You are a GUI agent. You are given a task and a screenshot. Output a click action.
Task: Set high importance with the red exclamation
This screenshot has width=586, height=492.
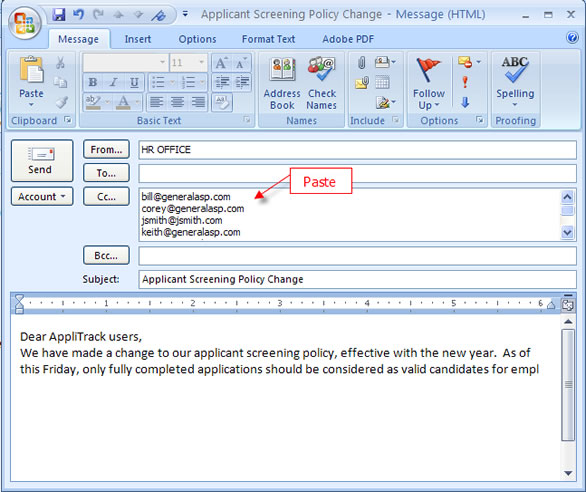pos(465,82)
